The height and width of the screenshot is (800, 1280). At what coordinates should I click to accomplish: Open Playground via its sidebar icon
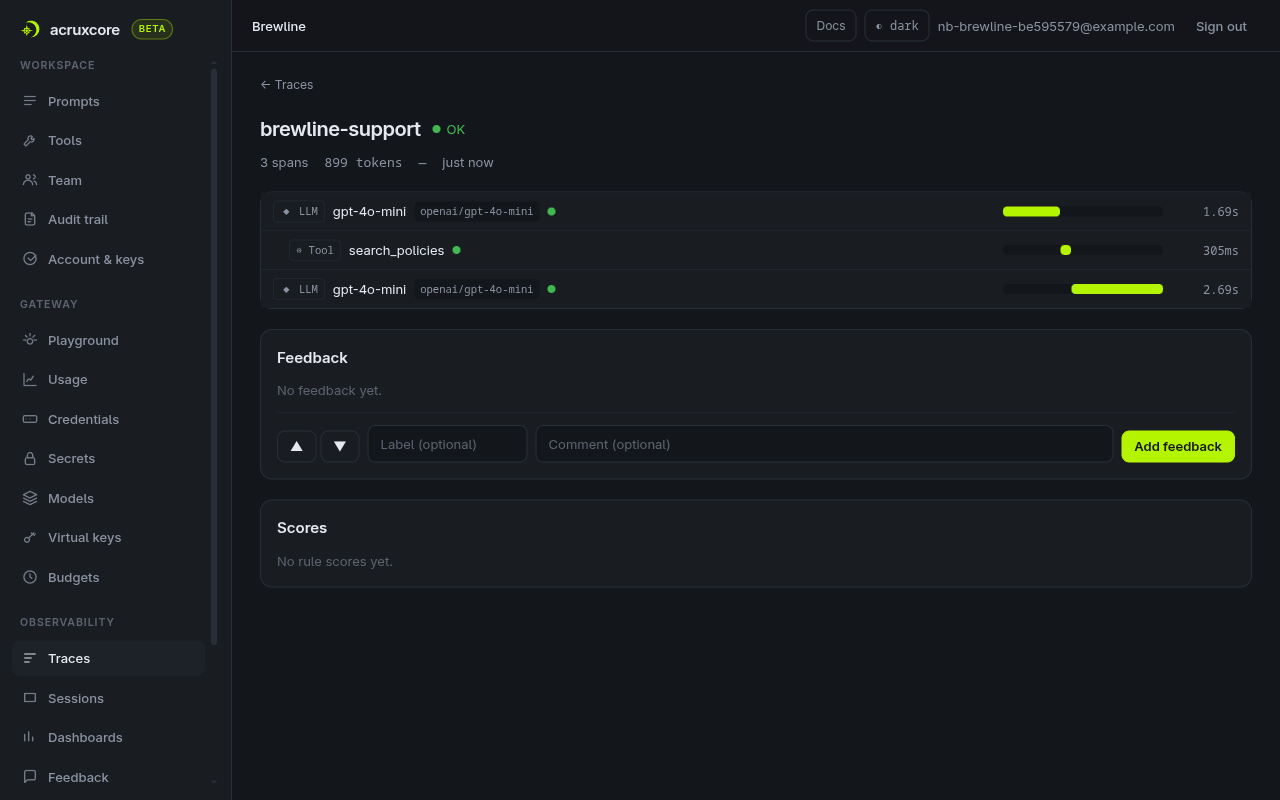(30, 340)
